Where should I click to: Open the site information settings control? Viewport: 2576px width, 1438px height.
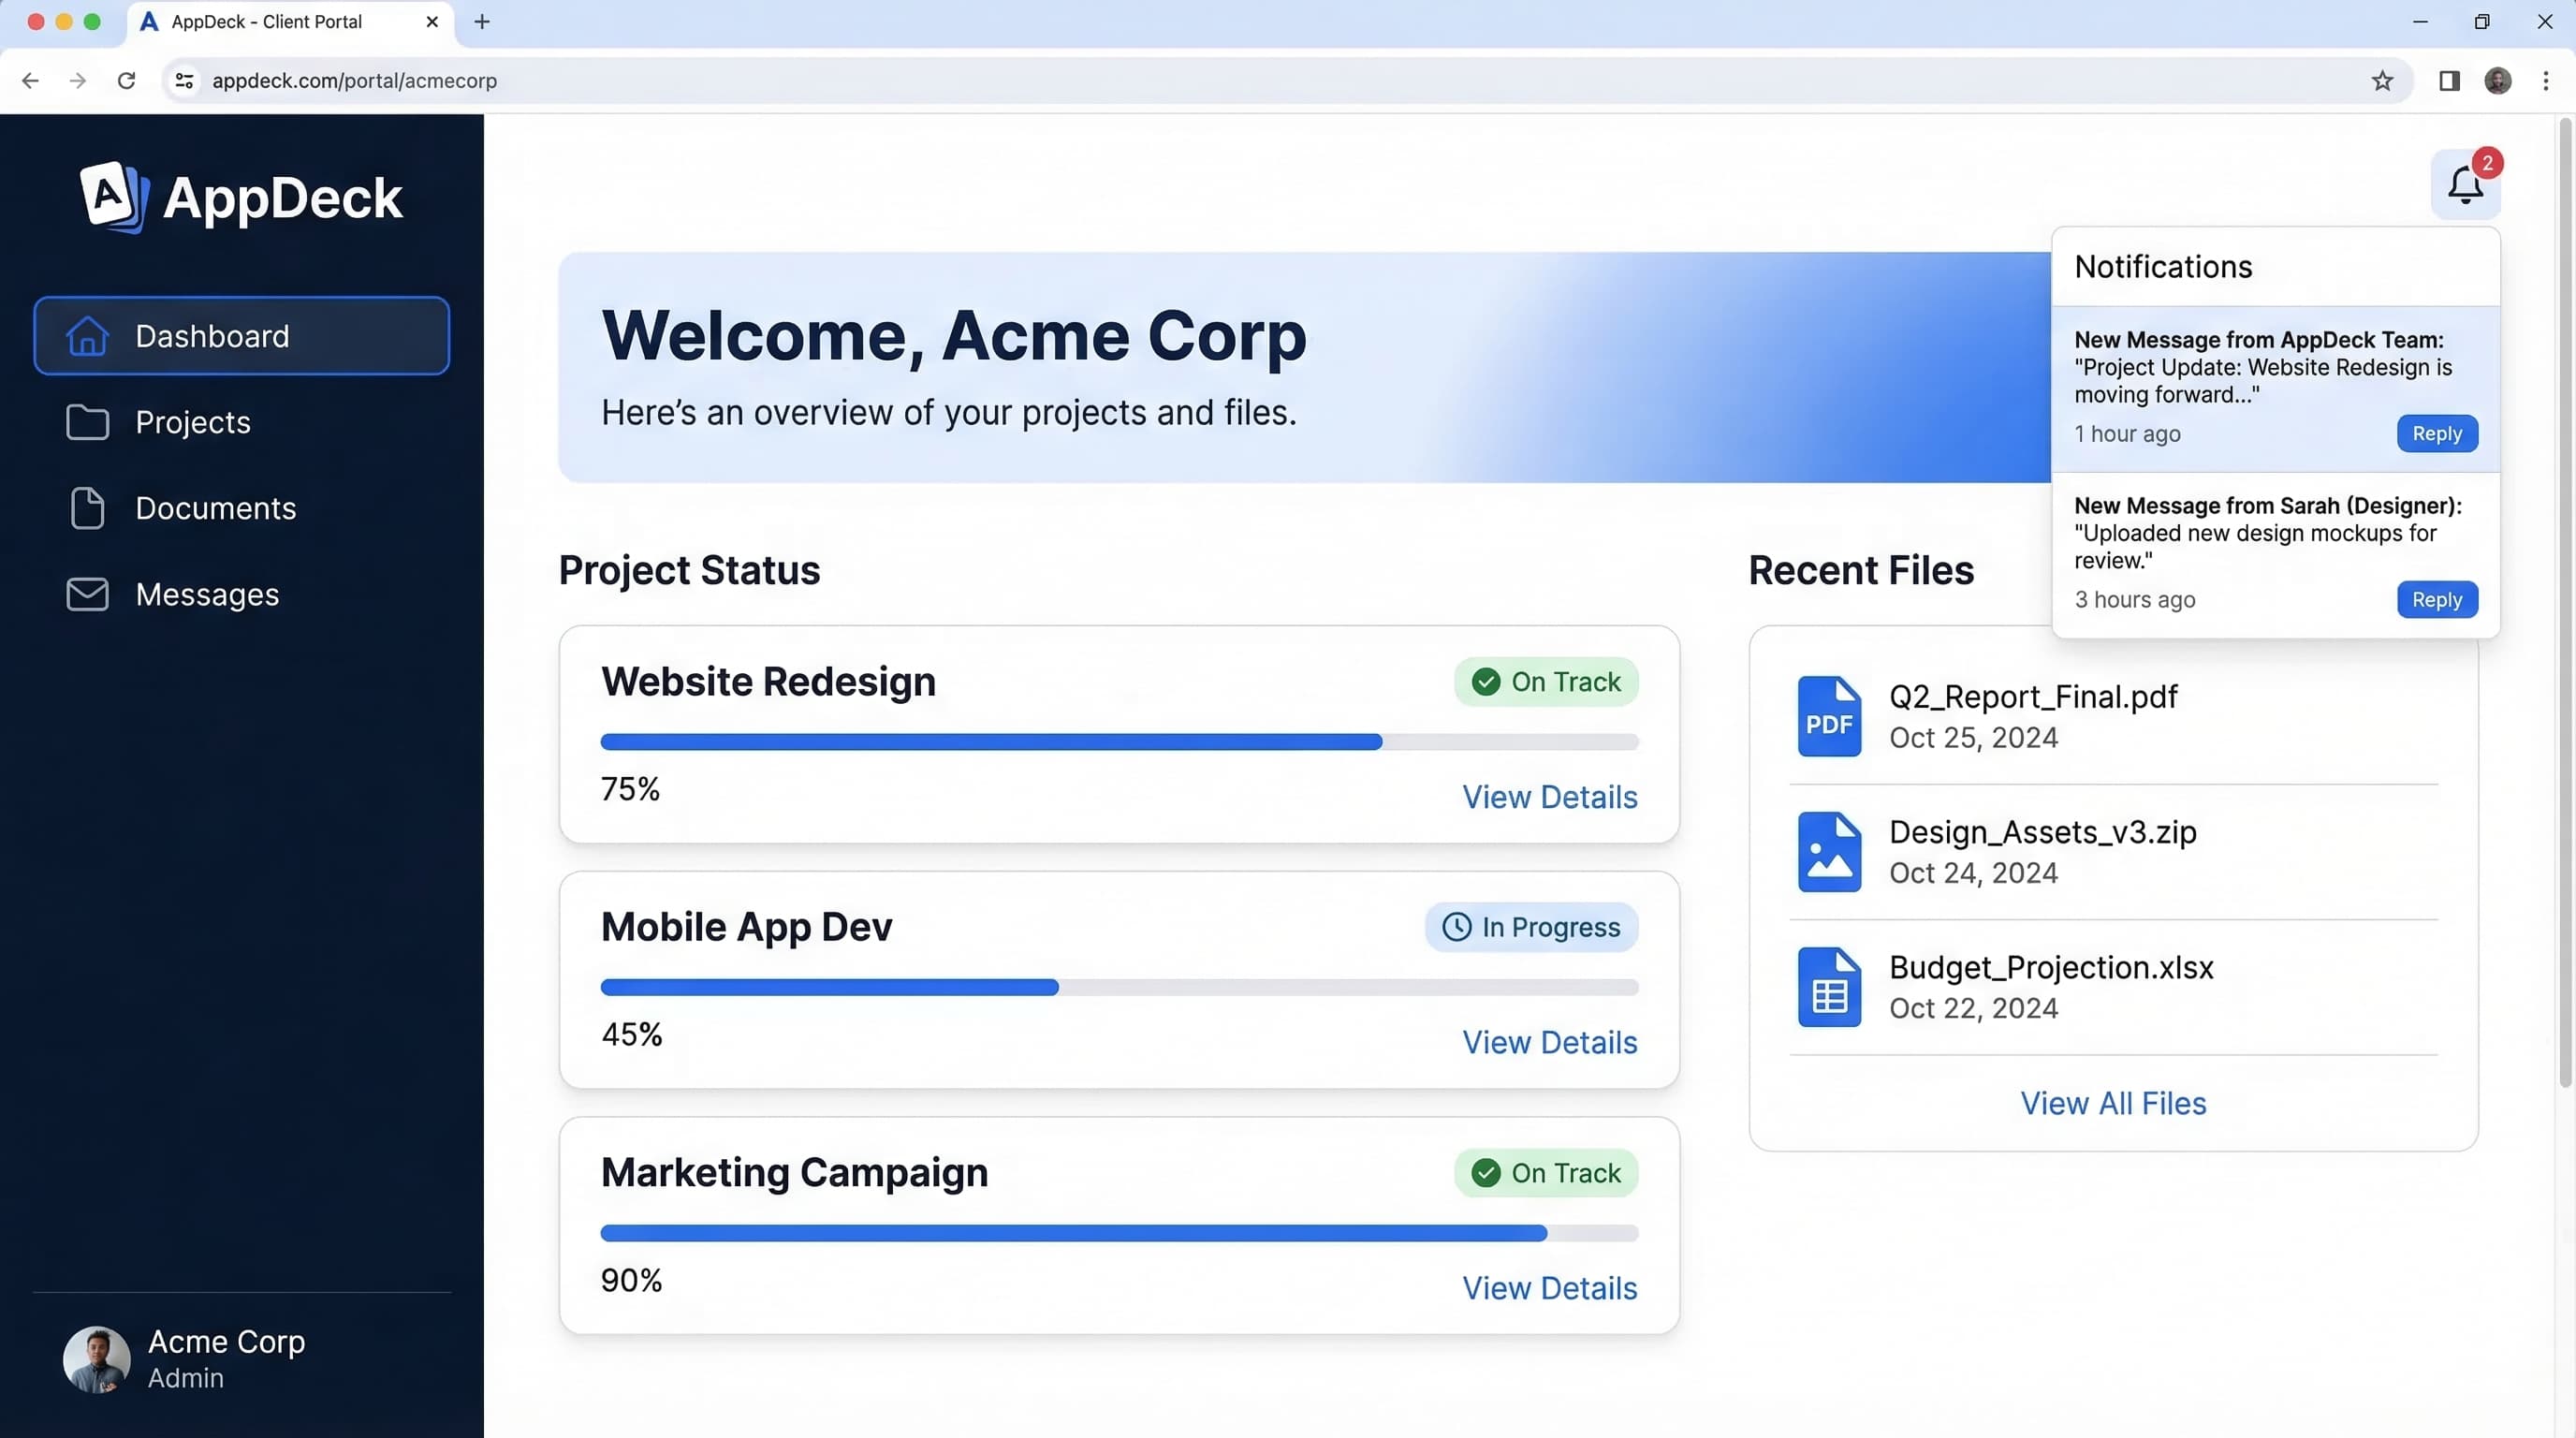tap(184, 81)
